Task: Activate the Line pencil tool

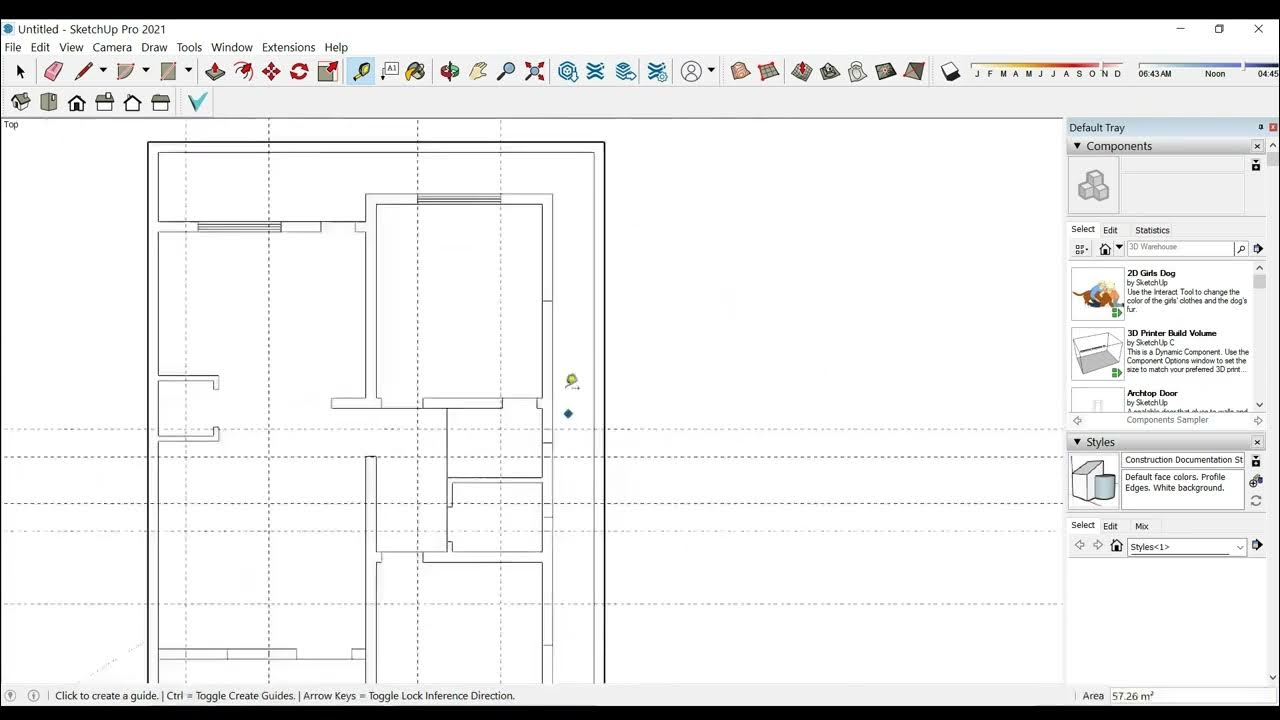Action: click(x=84, y=71)
